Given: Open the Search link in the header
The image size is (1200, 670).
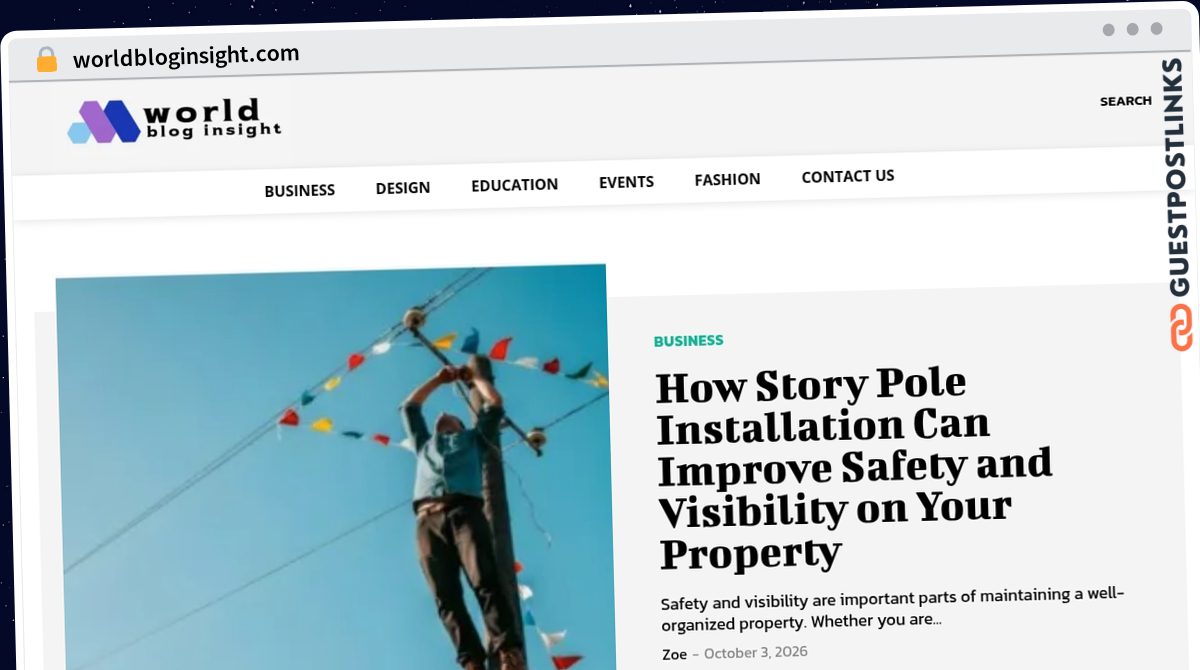Looking at the screenshot, I should [x=1125, y=101].
